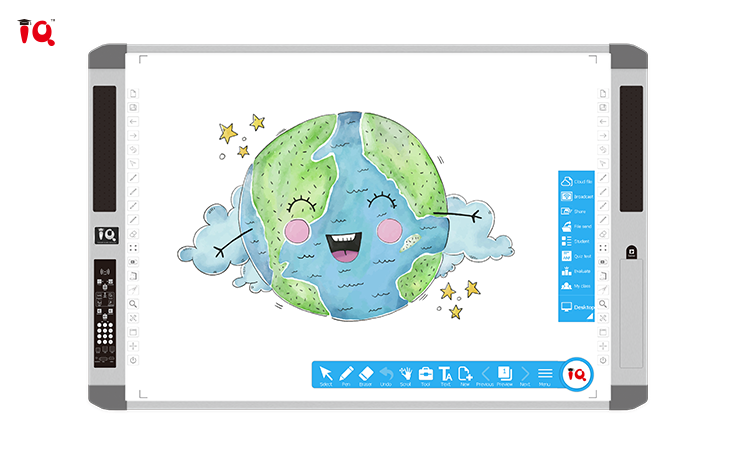Open the Tool briefcase
The image size is (735, 456).
pos(425,374)
